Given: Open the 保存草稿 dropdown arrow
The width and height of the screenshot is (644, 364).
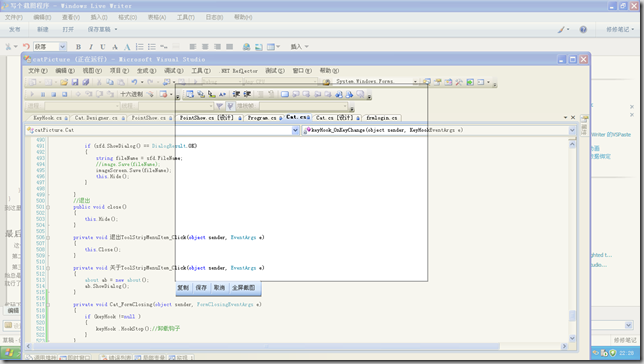Looking at the screenshot, I should [116, 29].
